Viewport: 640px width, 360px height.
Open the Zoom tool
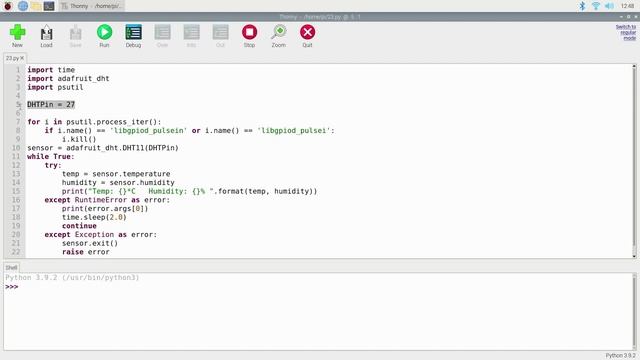point(279,36)
